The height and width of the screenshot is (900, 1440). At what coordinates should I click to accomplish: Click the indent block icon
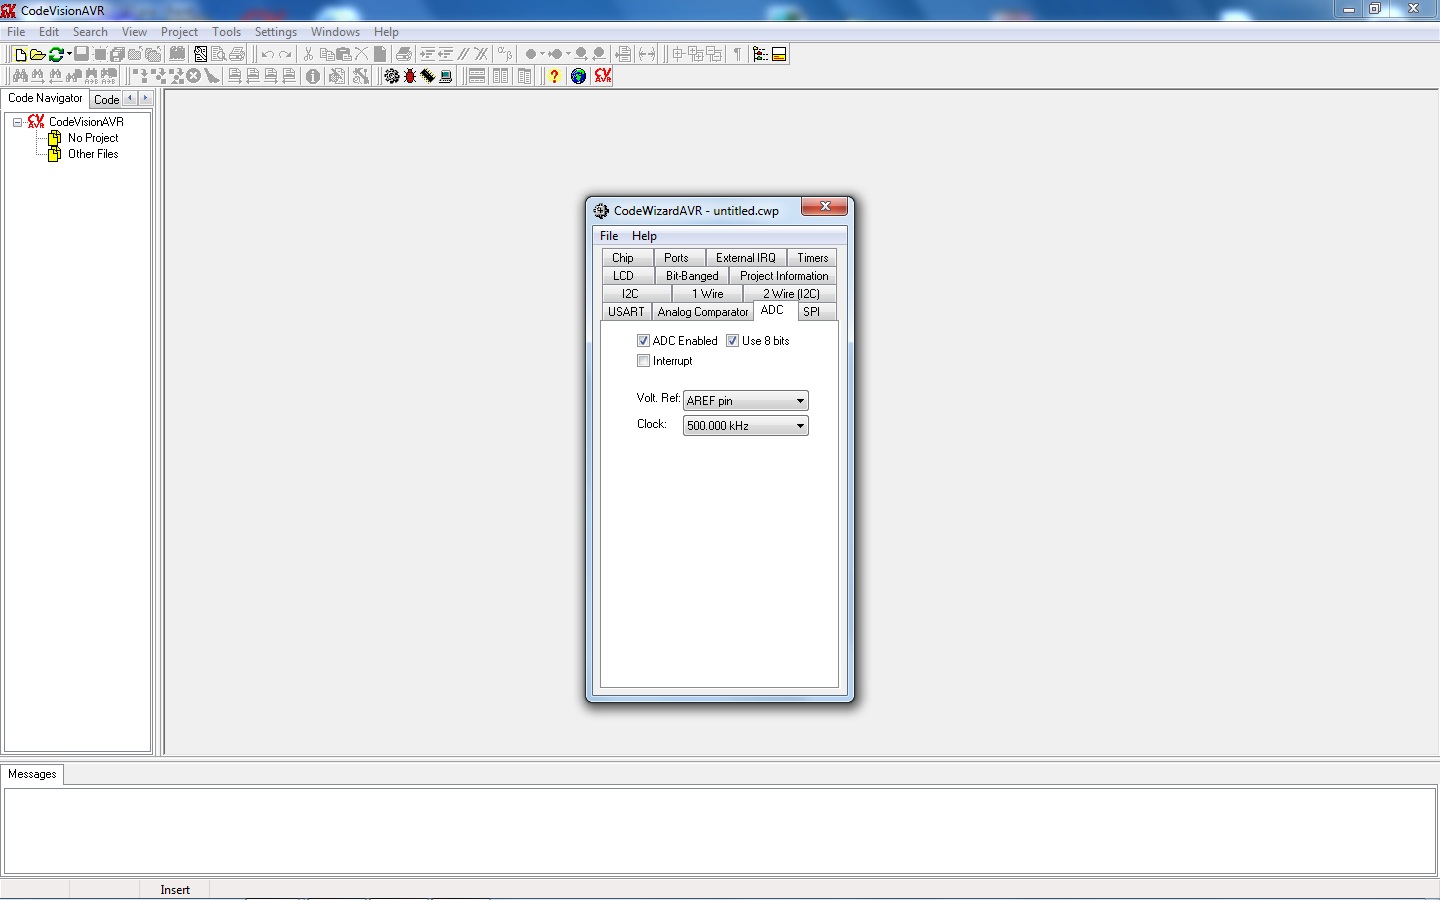tap(428, 54)
